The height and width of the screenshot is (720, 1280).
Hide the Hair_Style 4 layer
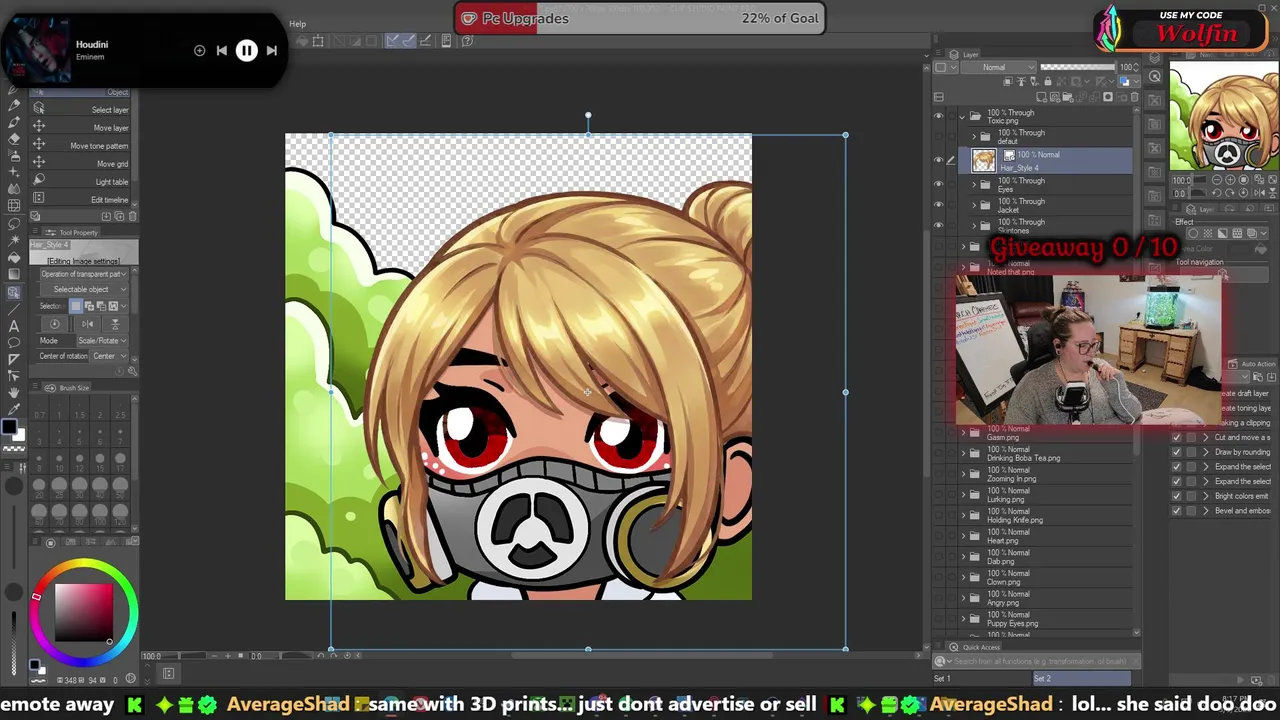click(x=938, y=160)
